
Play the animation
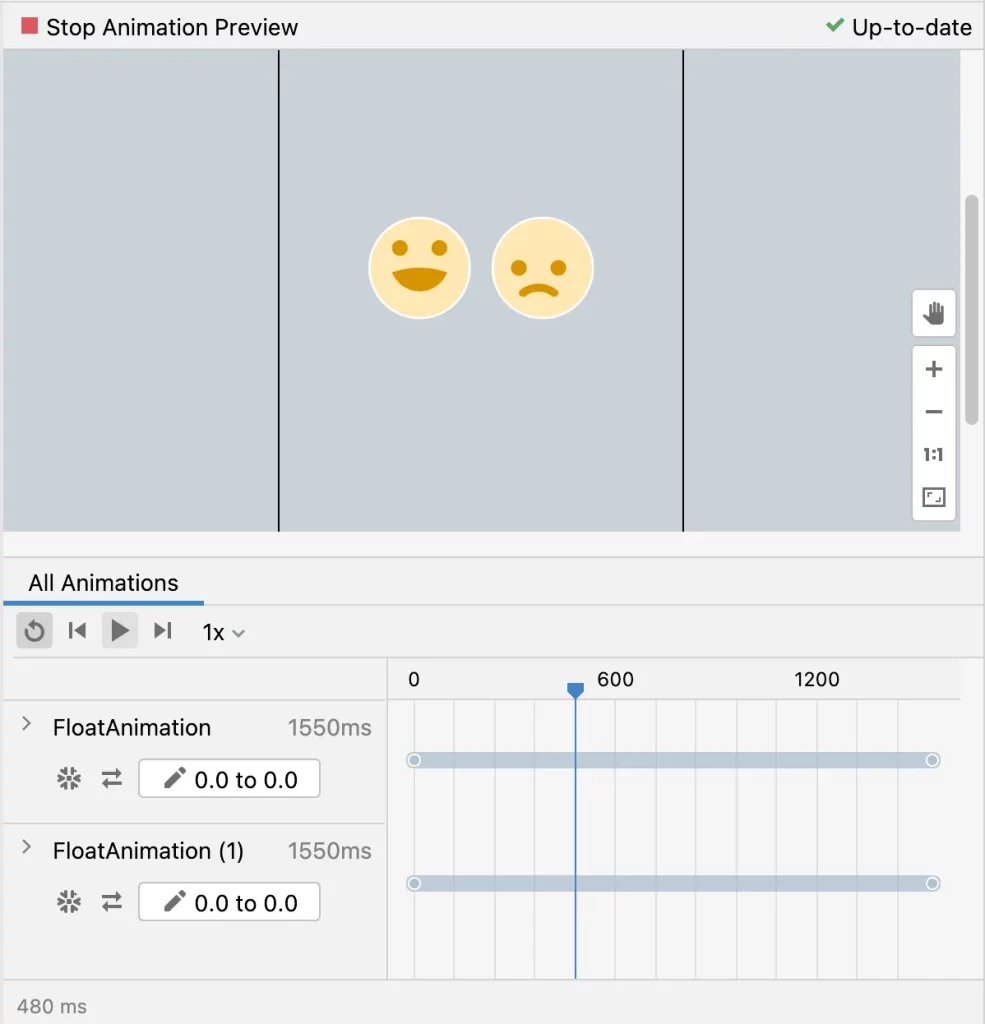coord(120,631)
